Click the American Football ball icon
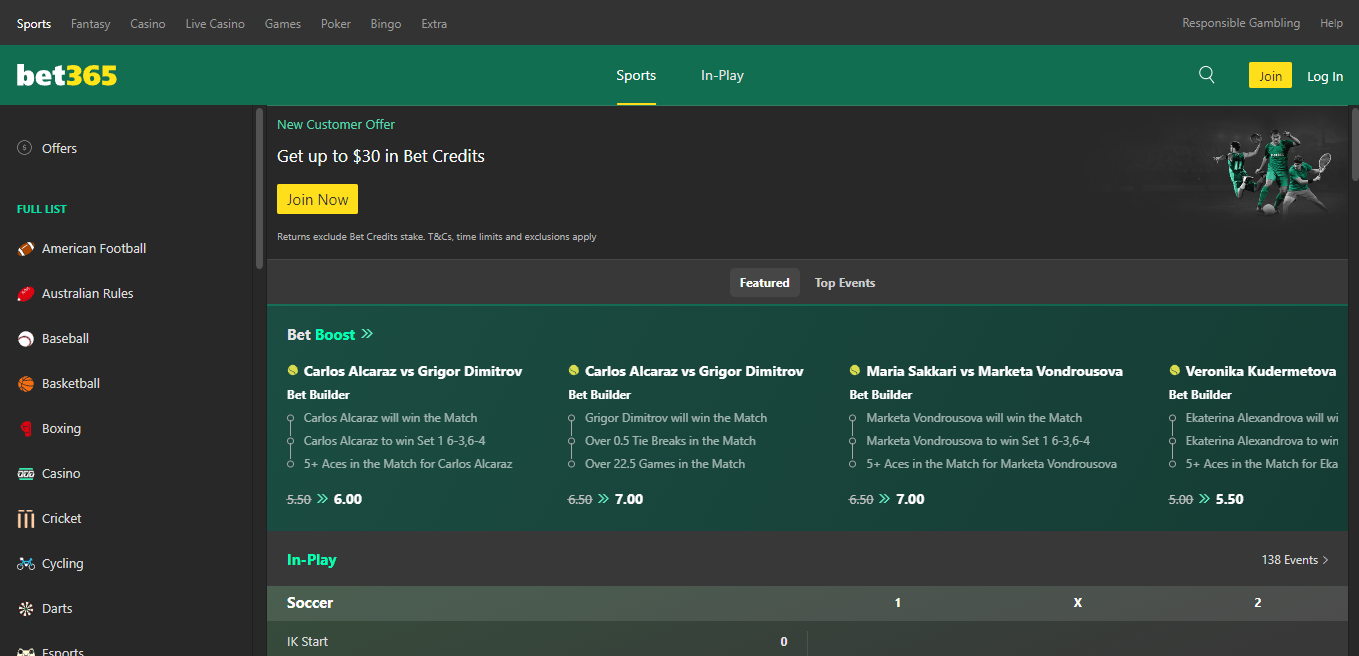The width and height of the screenshot is (1359, 656). [x=26, y=248]
